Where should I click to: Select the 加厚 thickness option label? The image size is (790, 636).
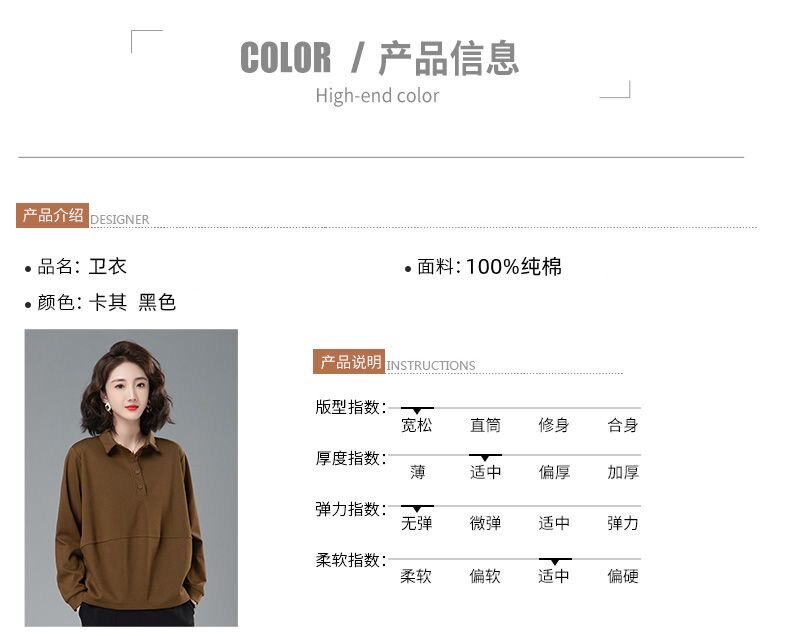click(x=623, y=472)
